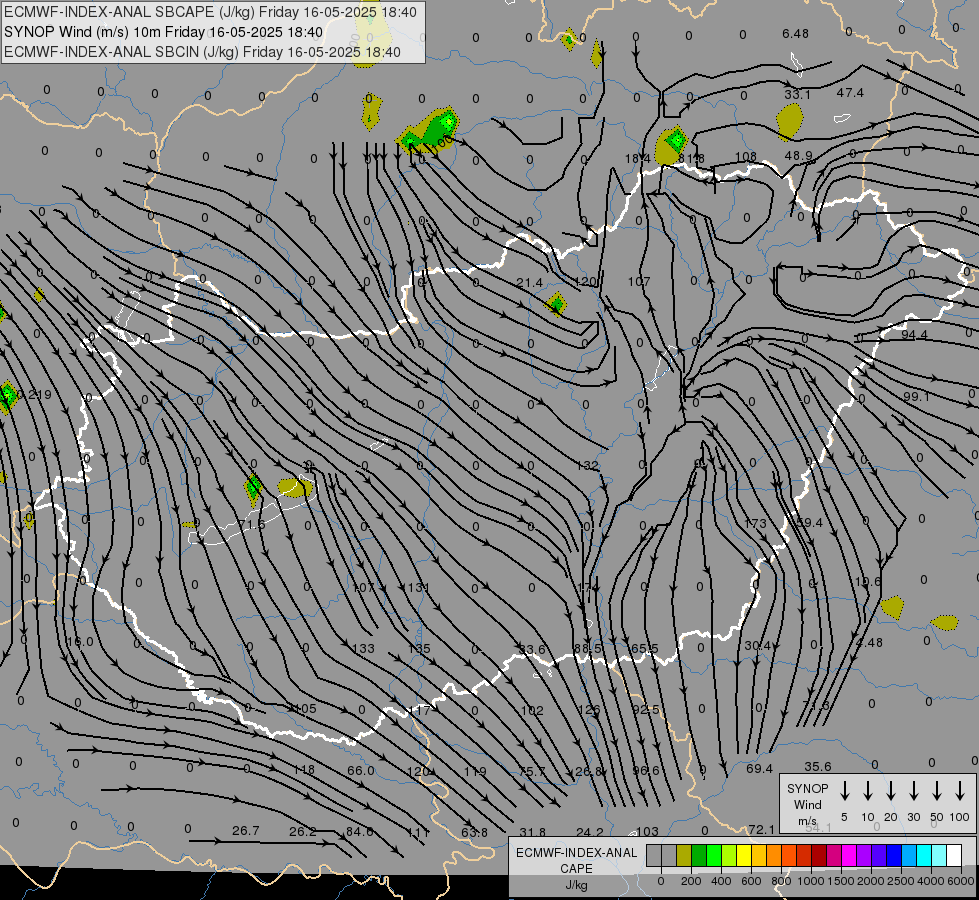Click the 2500 tick label on CAPE scale
Image resolution: width=979 pixels, height=900 pixels.
[900, 881]
